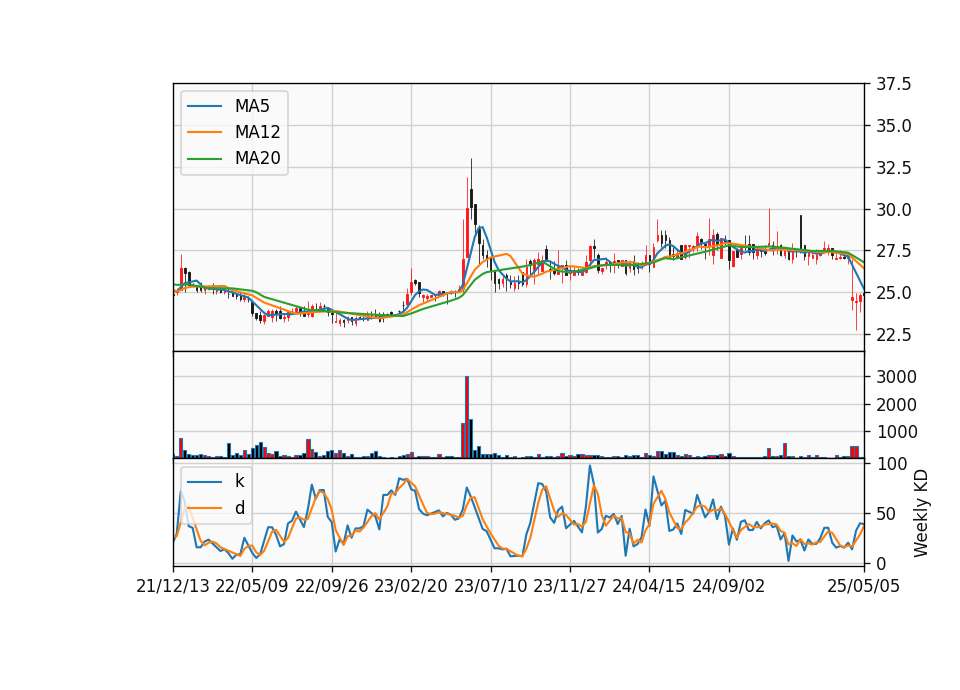This screenshot has height=690, width=960.
Task: Click the 50 tick on KD axis
Action: point(886,514)
